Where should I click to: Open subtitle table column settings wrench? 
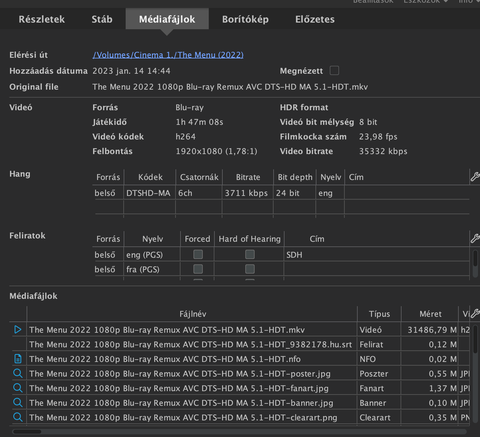click(x=475, y=238)
